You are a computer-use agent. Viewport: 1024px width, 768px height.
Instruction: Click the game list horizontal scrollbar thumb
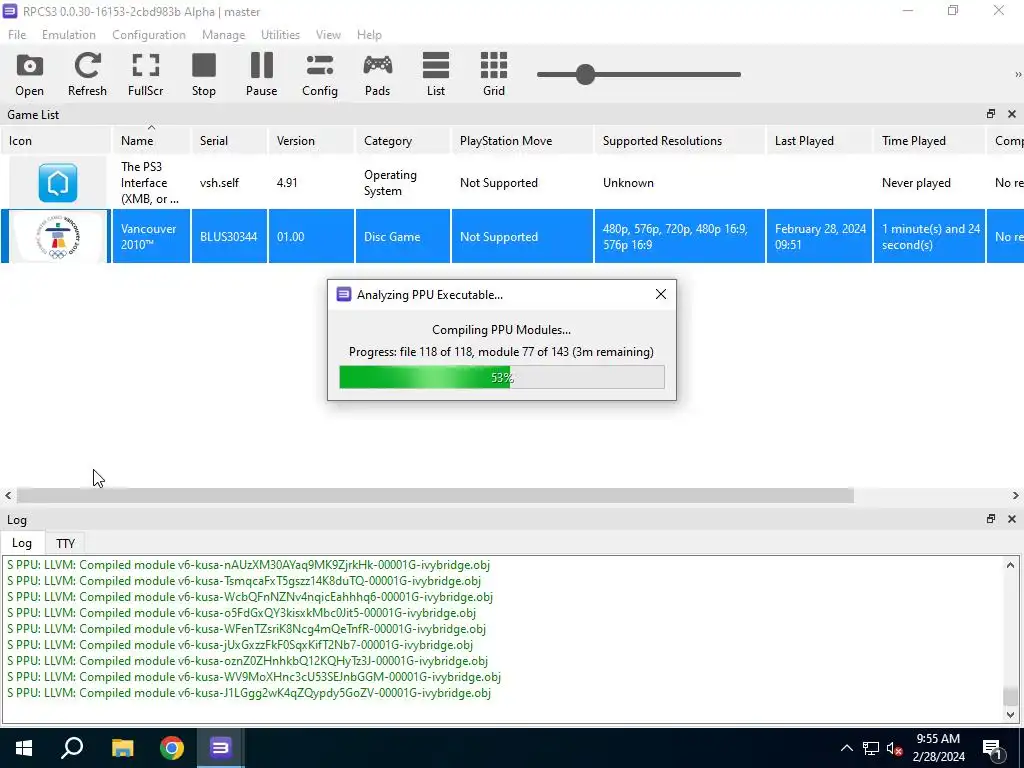tap(435, 496)
